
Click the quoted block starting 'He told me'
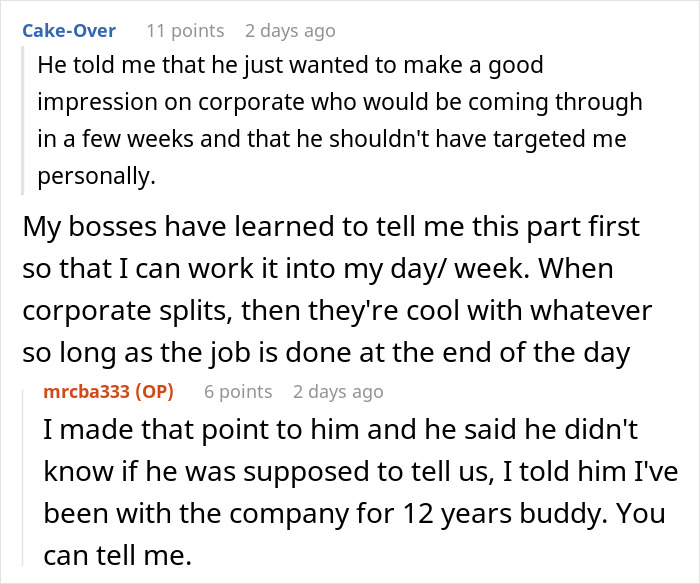click(340, 120)
